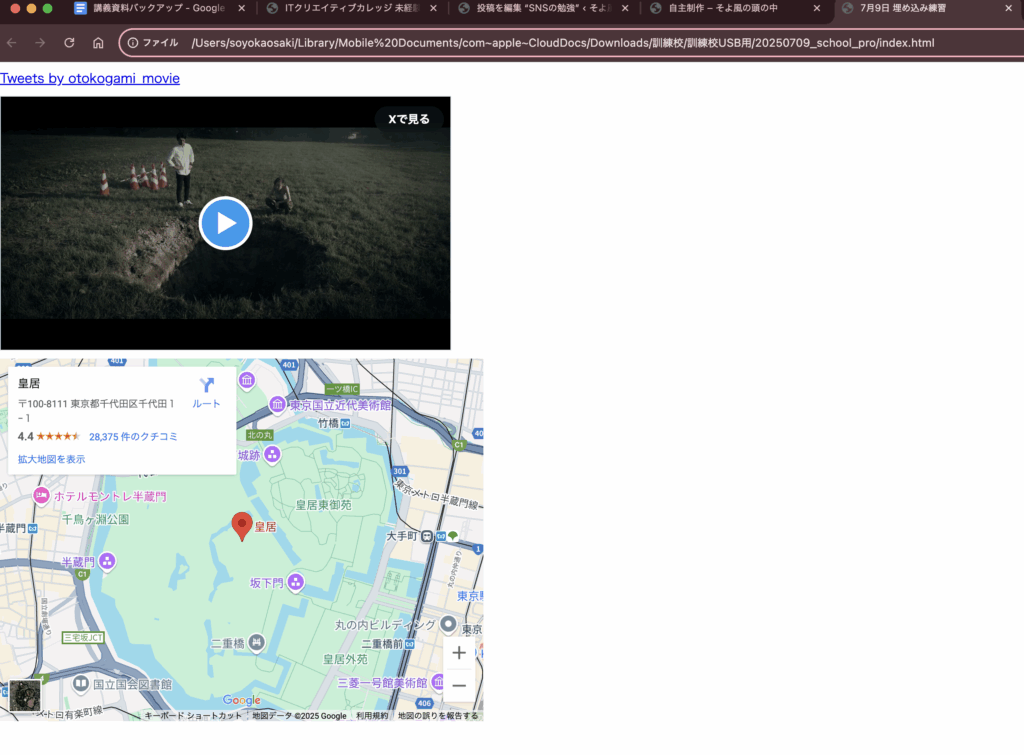Switch to the '自主制作 – そよ風の頭の中' tab
Image resolution: width=1024 pixels, height=755 pixels.
coord(730,8)
